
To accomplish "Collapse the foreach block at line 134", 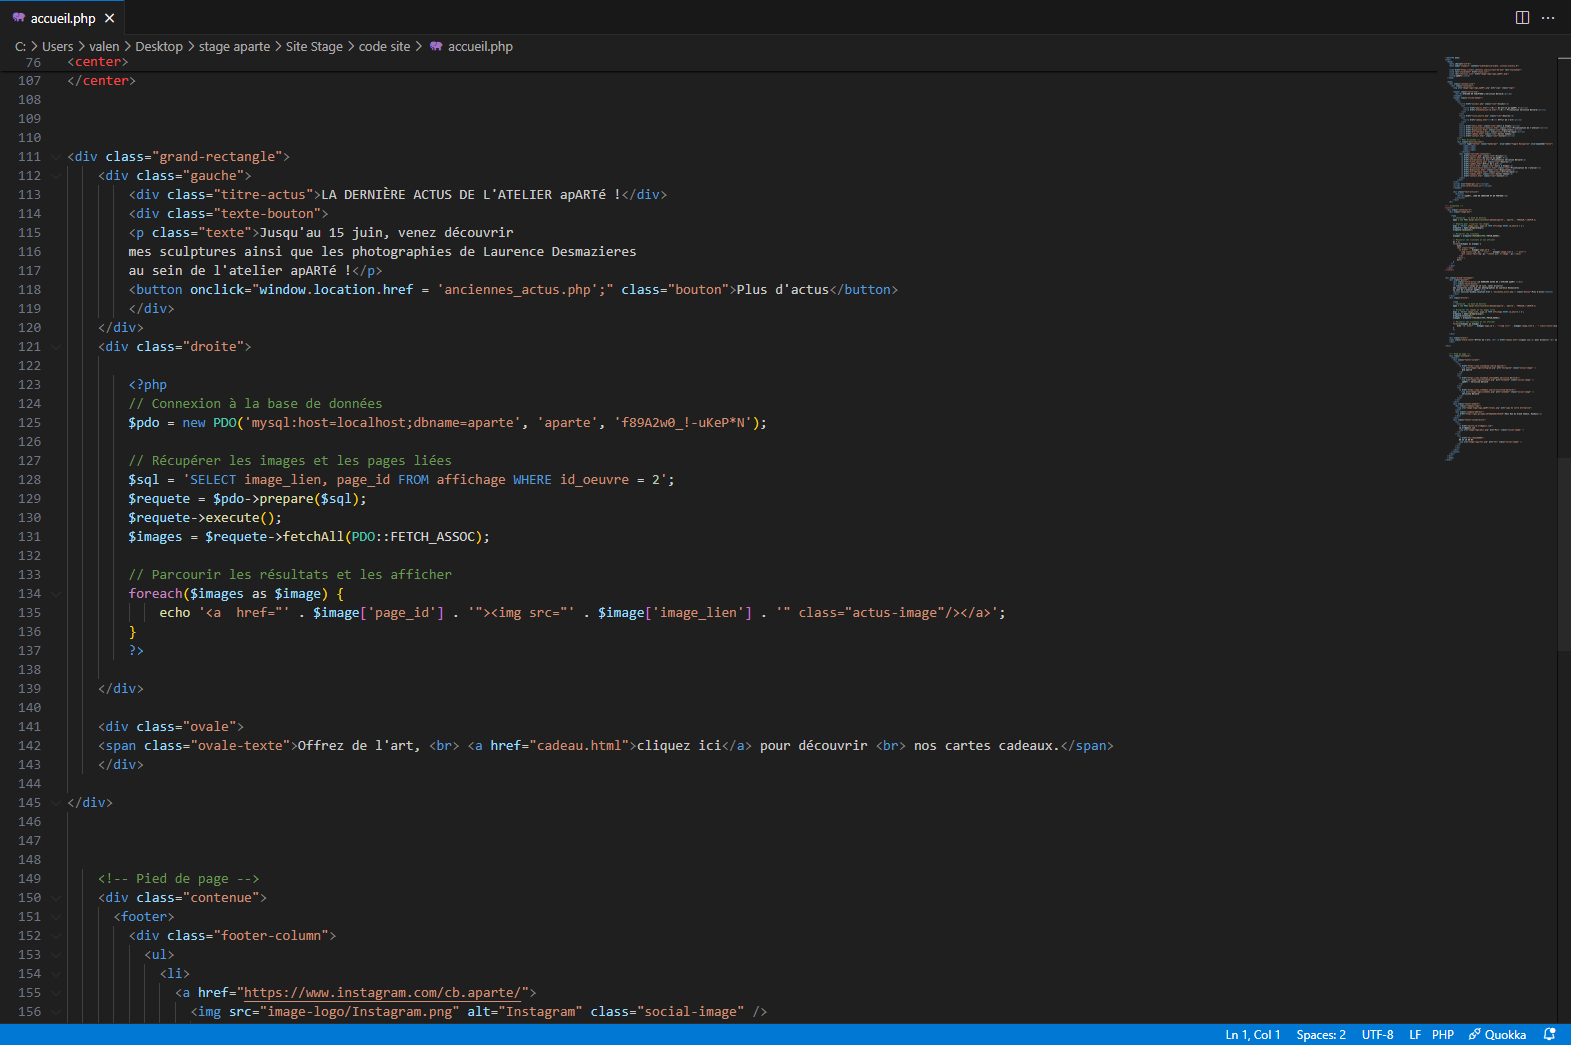I will [56, 594].
